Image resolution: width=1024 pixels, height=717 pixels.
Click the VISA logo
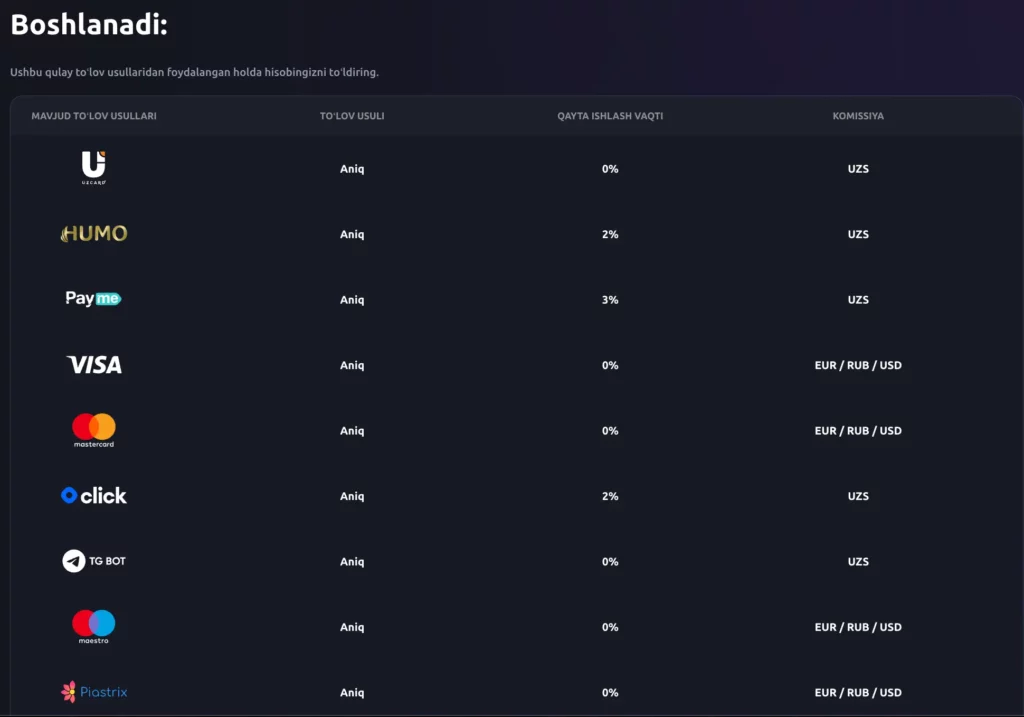[x=94, y=365]
